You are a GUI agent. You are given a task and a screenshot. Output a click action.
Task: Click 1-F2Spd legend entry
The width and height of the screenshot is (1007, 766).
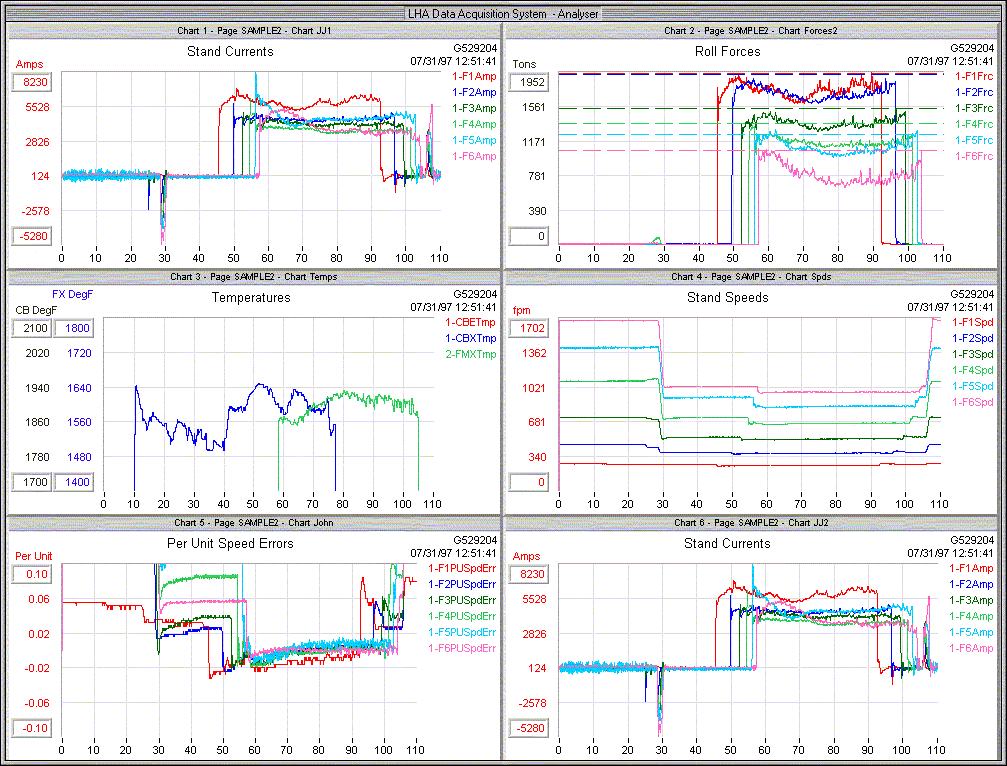(972, 338)
